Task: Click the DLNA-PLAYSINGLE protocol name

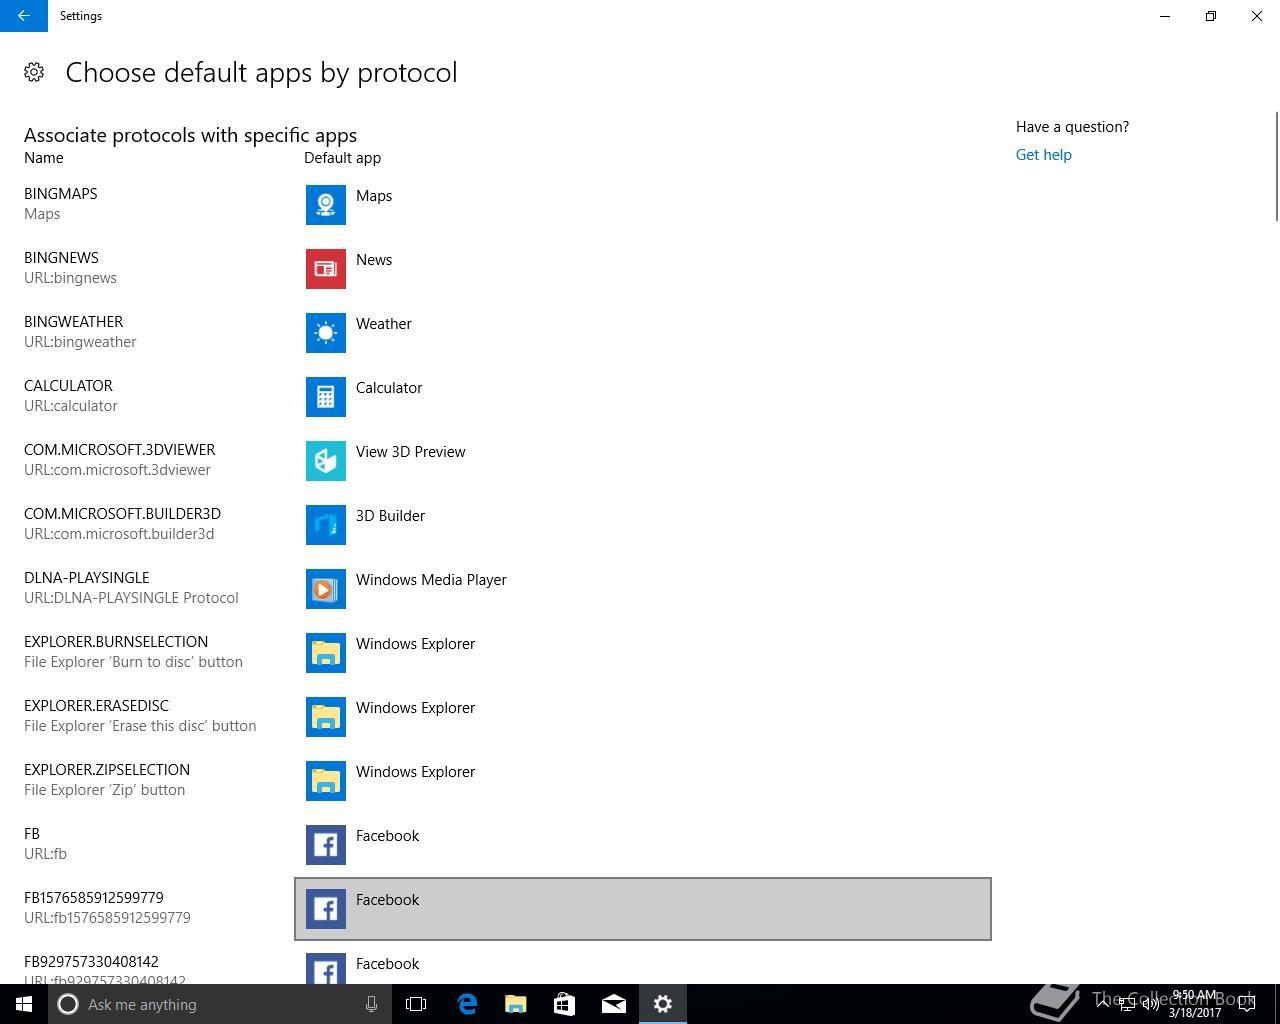Action: 87,578
